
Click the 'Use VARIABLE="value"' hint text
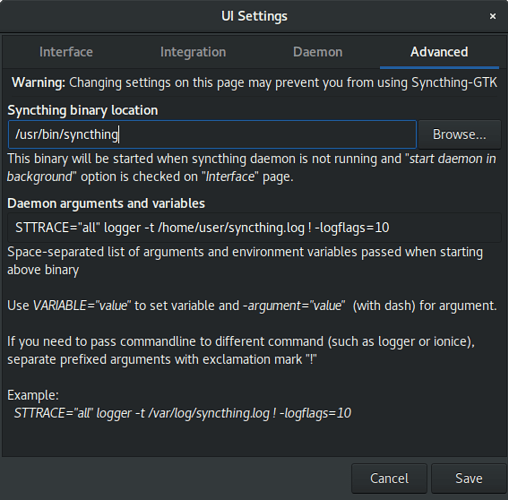point(252,306)
